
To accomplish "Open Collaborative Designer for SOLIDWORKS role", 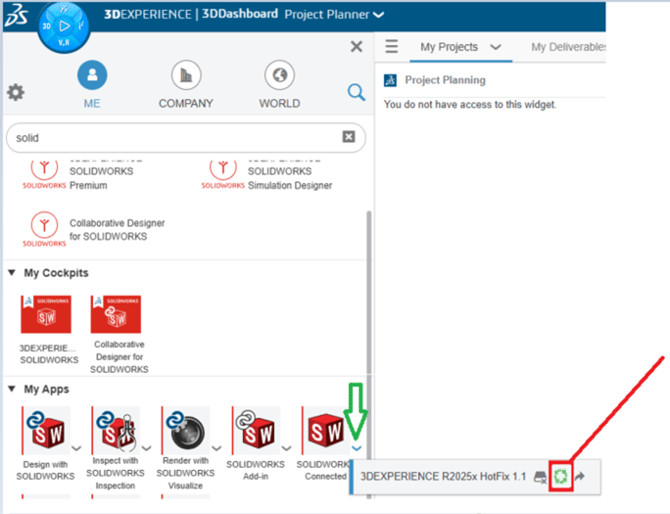I will tap(94, 229).
